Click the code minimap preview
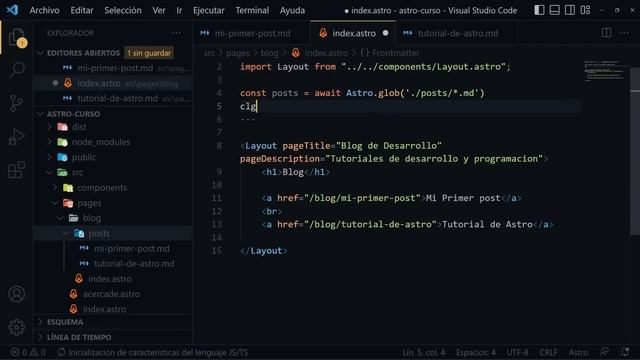 (604, 71)
